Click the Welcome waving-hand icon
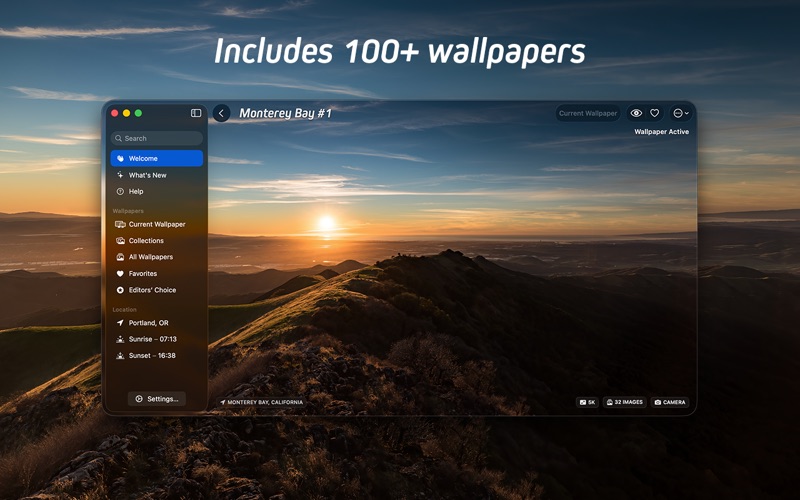 [x=120, y=158]
